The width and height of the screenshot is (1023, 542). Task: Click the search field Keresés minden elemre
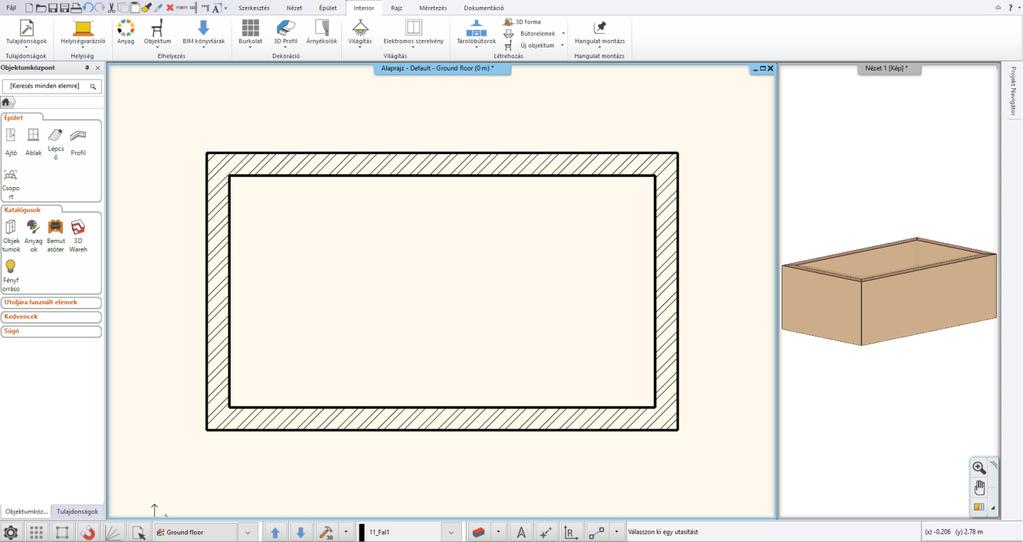[52, 86]
